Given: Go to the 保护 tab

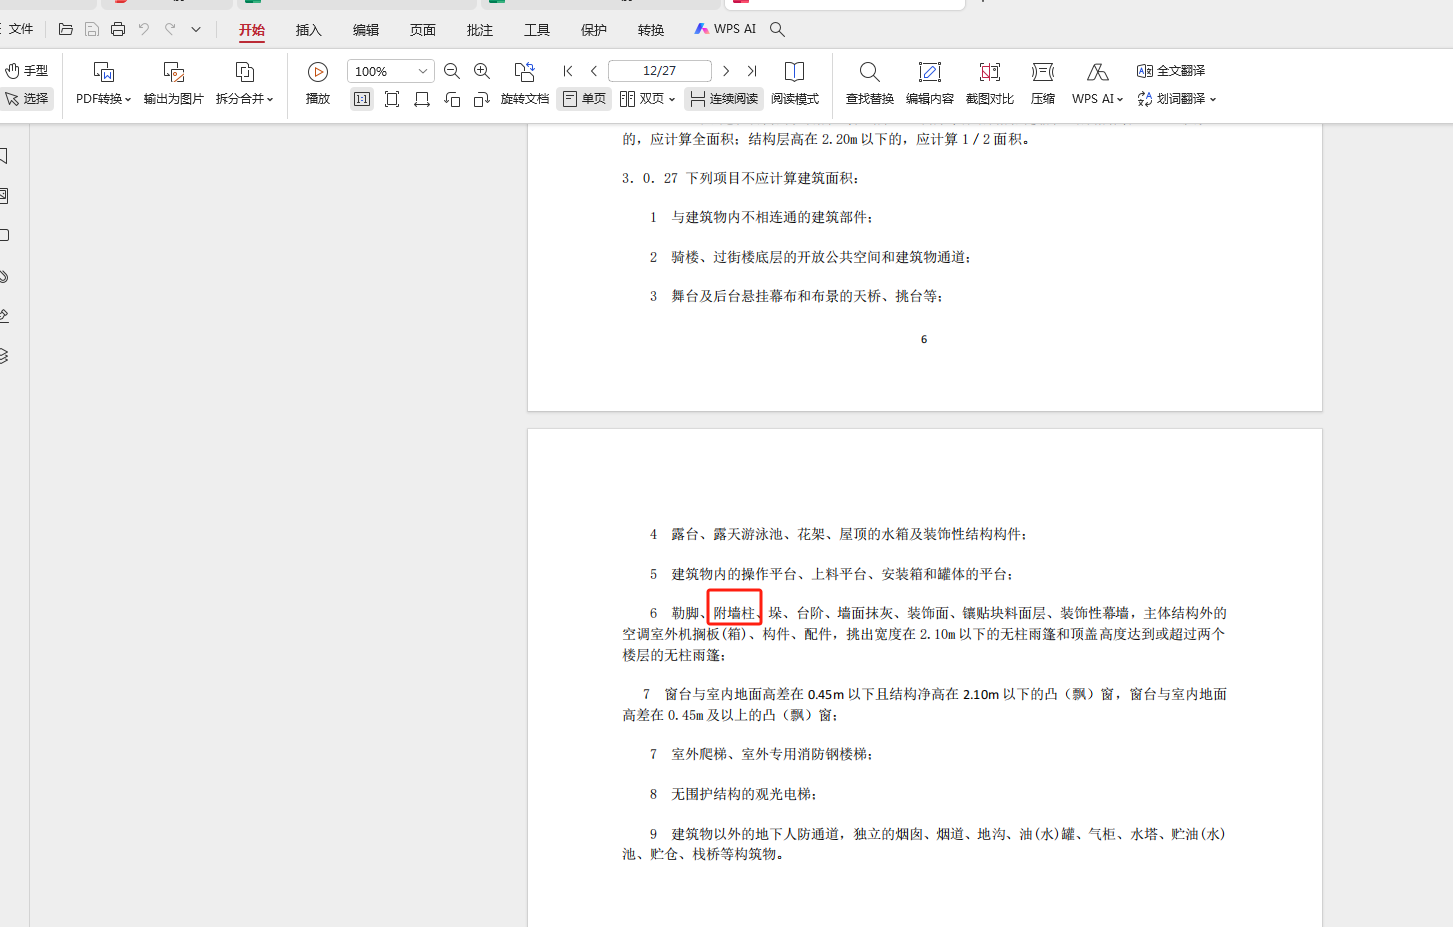Looking at the screenshot, I should [x=594, y=30].
